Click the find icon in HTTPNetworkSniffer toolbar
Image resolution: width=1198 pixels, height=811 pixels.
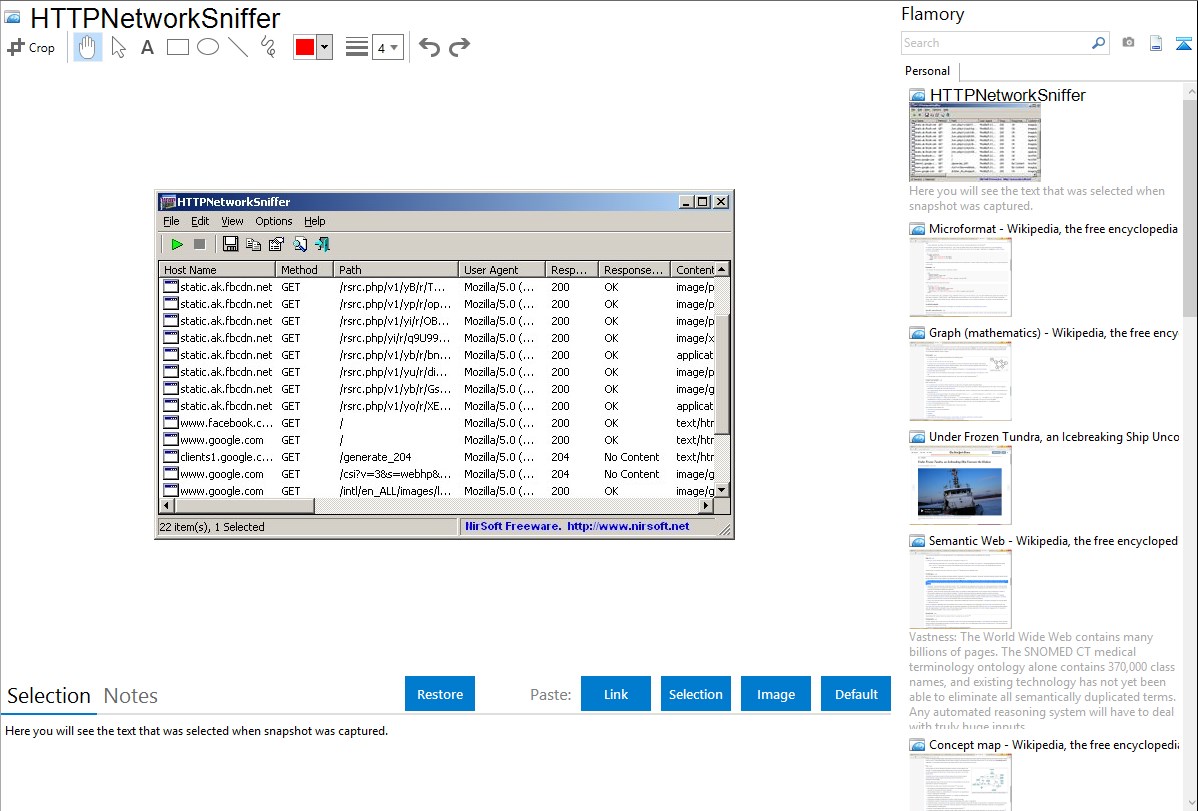pyautogui.click(x=300, y=245)
